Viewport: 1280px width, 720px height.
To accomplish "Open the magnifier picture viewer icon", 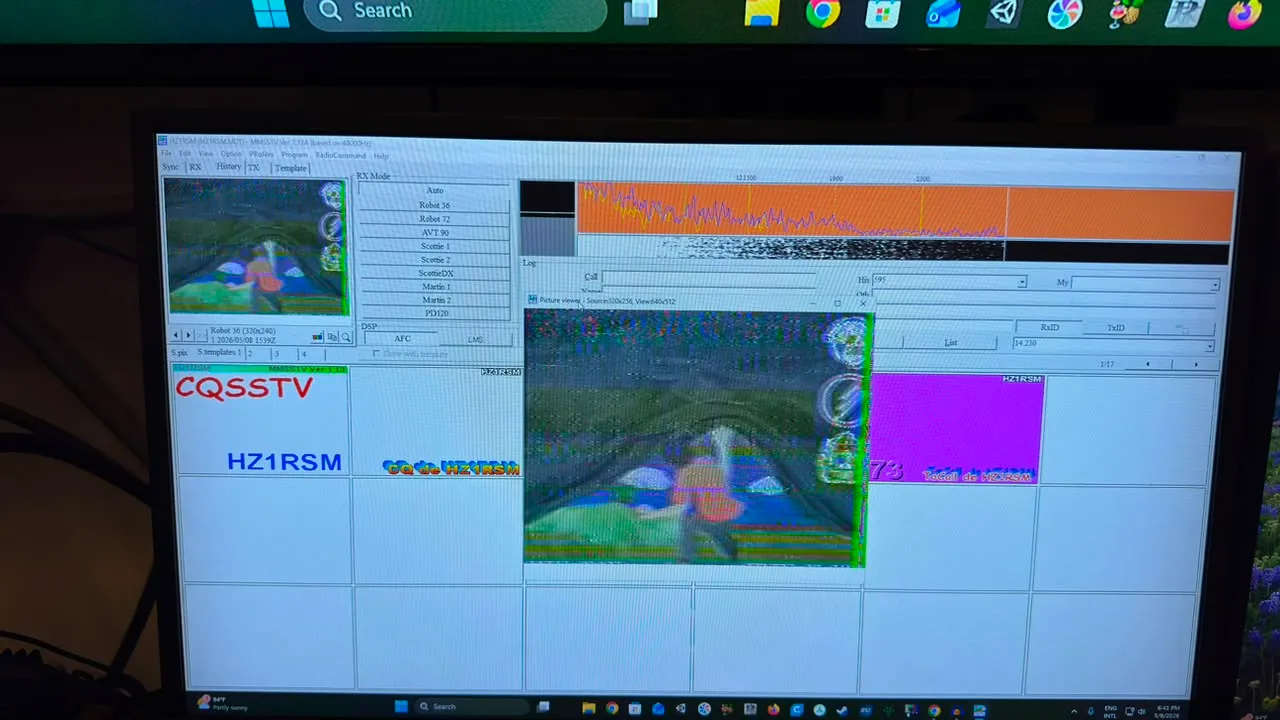I will (x=346, y=337).
